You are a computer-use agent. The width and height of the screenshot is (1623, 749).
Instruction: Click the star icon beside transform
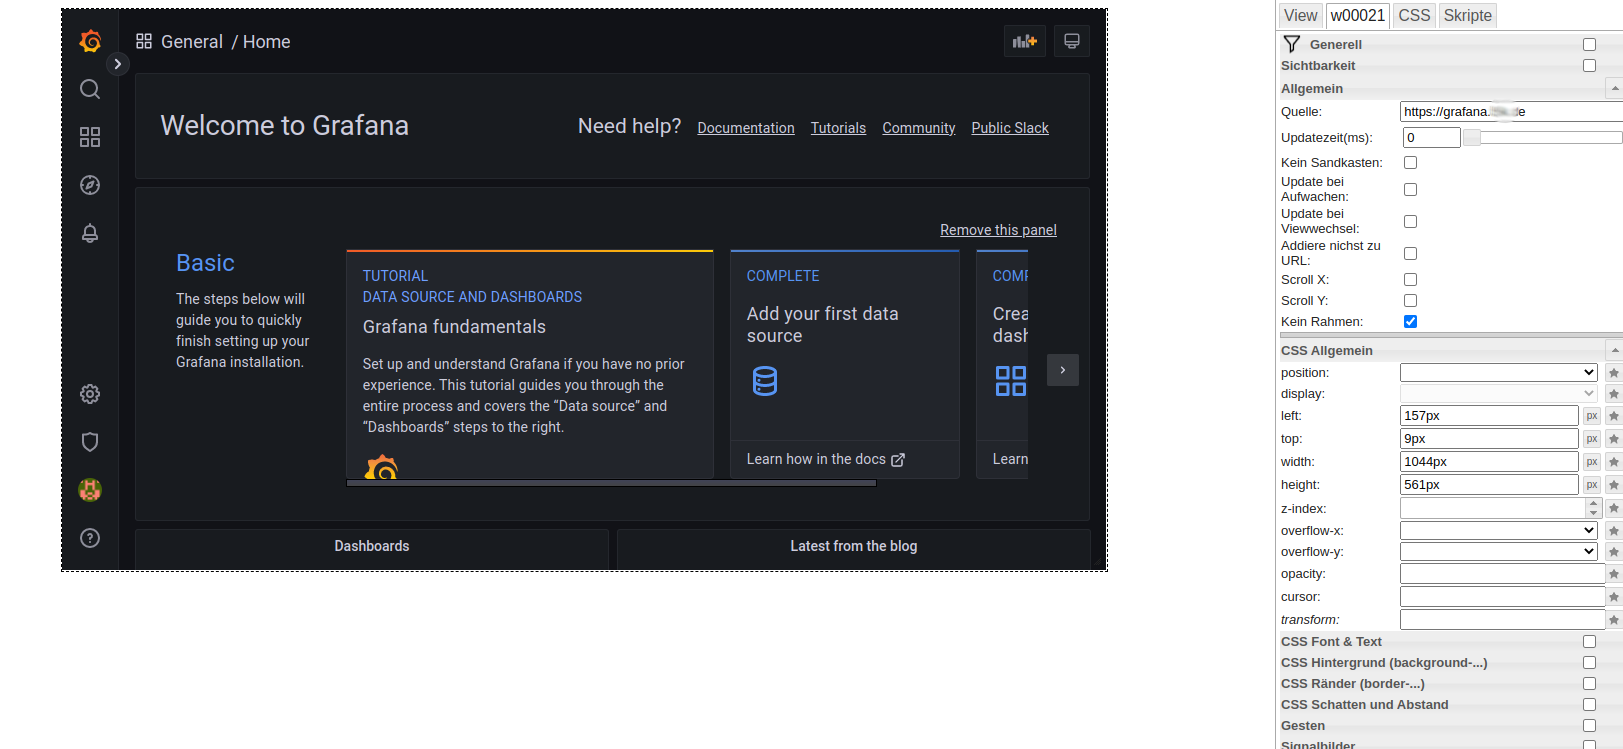1613,620
